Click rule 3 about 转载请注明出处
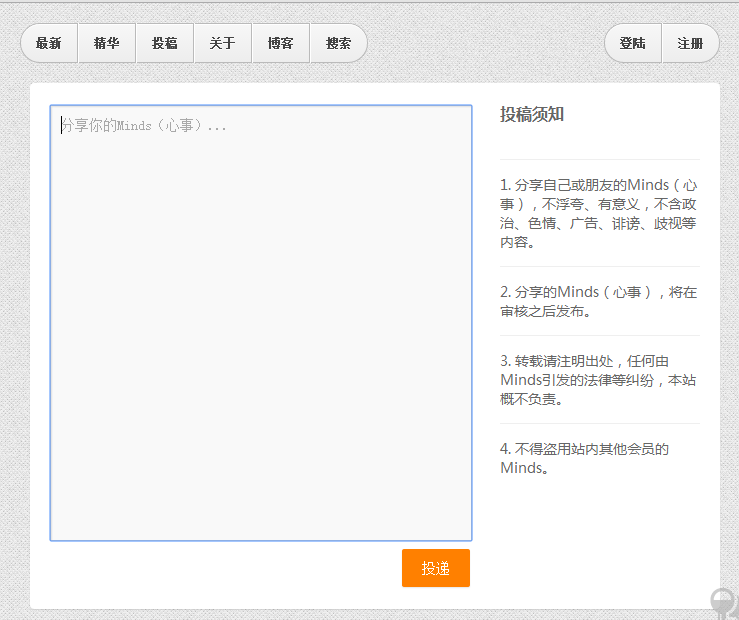 tap(599, 379)
